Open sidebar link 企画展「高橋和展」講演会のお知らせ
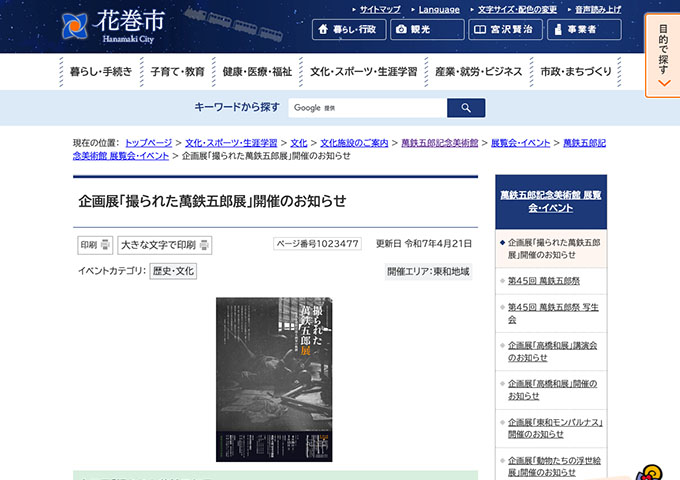Viewport: 680px width, 480px height. [x=552, y=352]
